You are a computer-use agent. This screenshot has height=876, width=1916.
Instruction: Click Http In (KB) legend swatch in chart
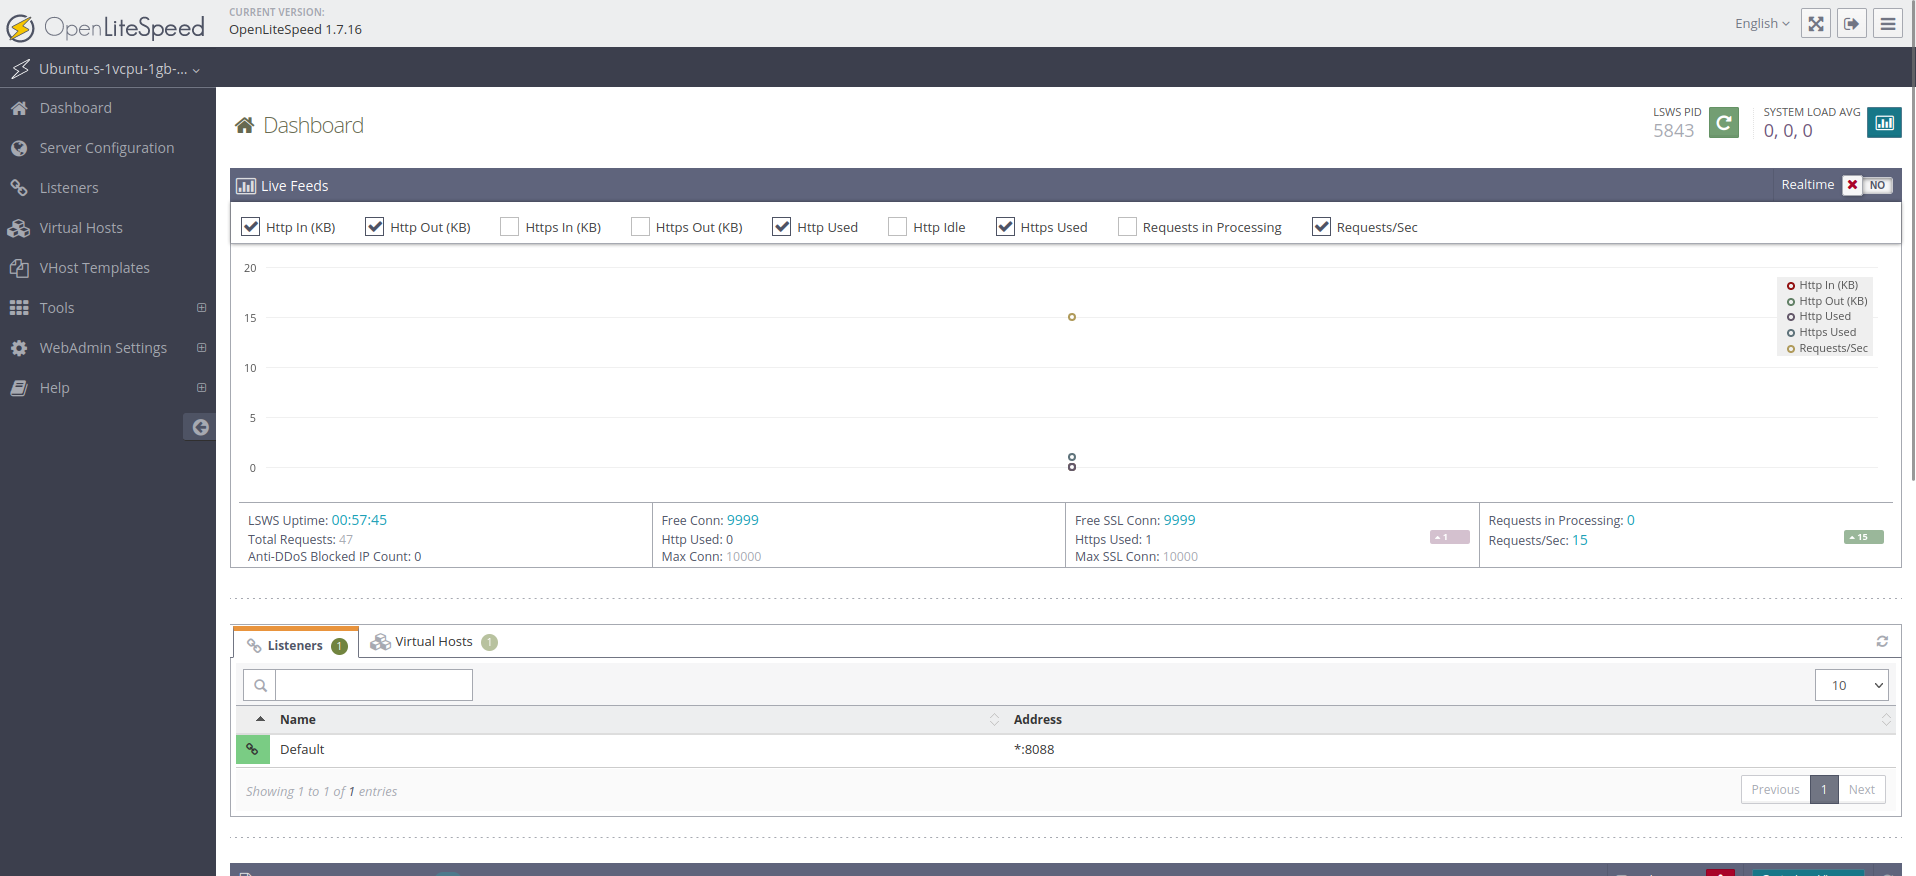click(1791, 286)
